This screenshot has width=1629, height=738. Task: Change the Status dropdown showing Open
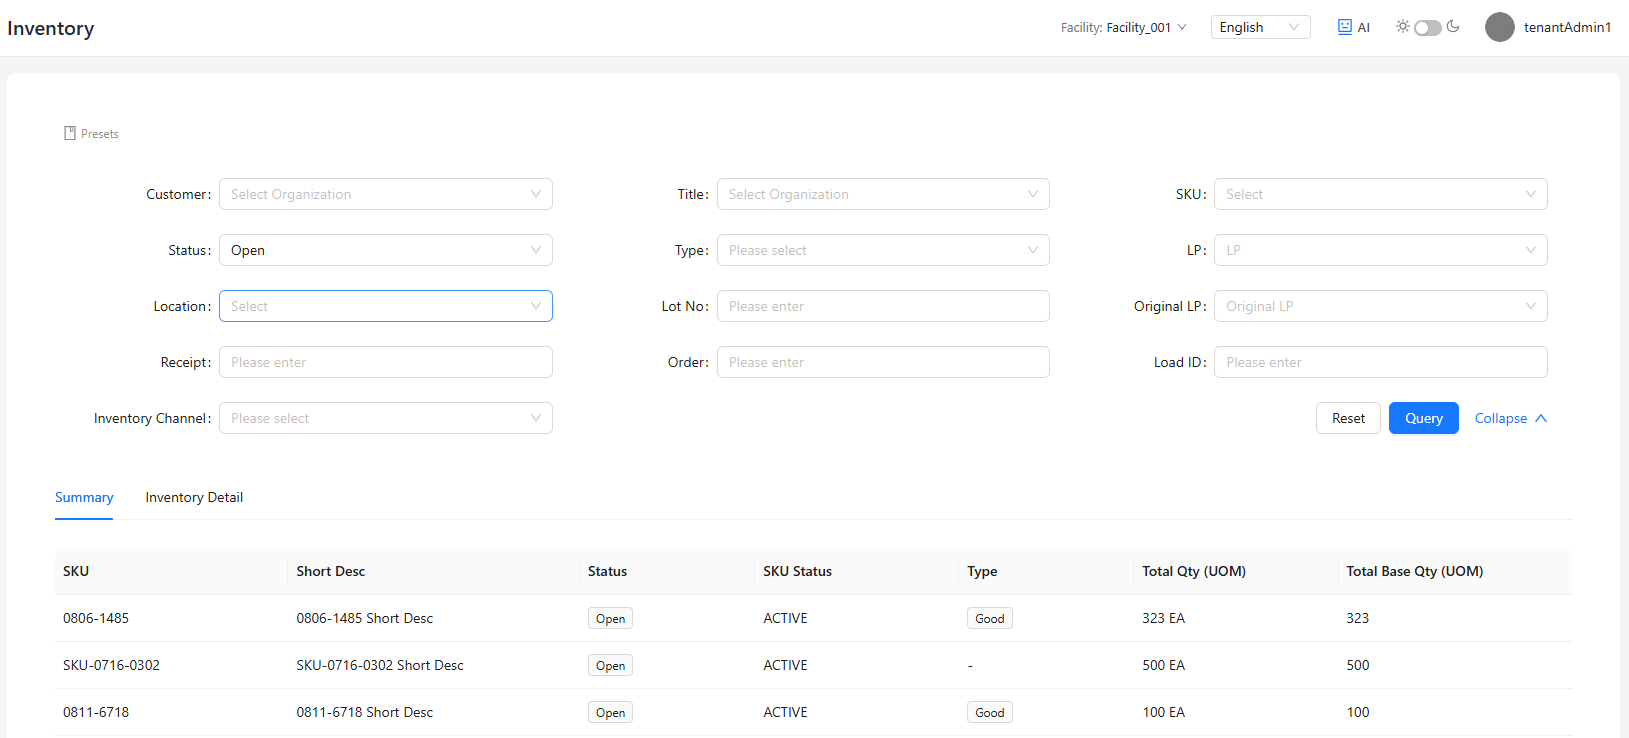(x=386, y=250)
